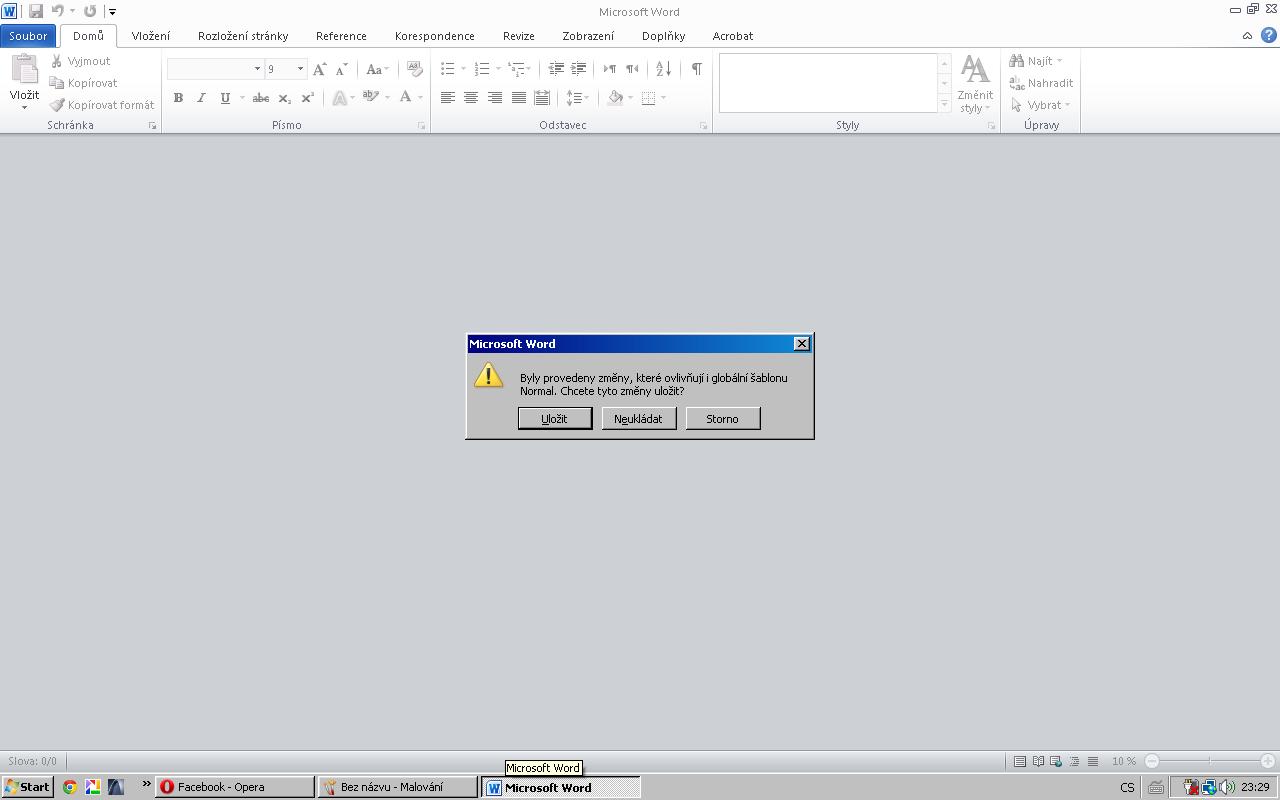The height and width of the screenshot is (800, 1280).
Task: Open the Windows Start menu
Action: [27, 787]
